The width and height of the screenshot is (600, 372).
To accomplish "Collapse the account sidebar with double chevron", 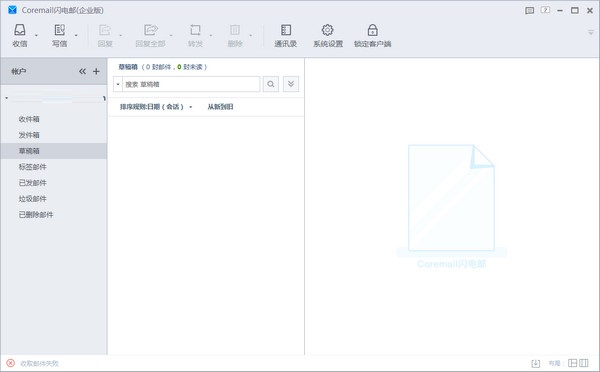I will [82, 71].
